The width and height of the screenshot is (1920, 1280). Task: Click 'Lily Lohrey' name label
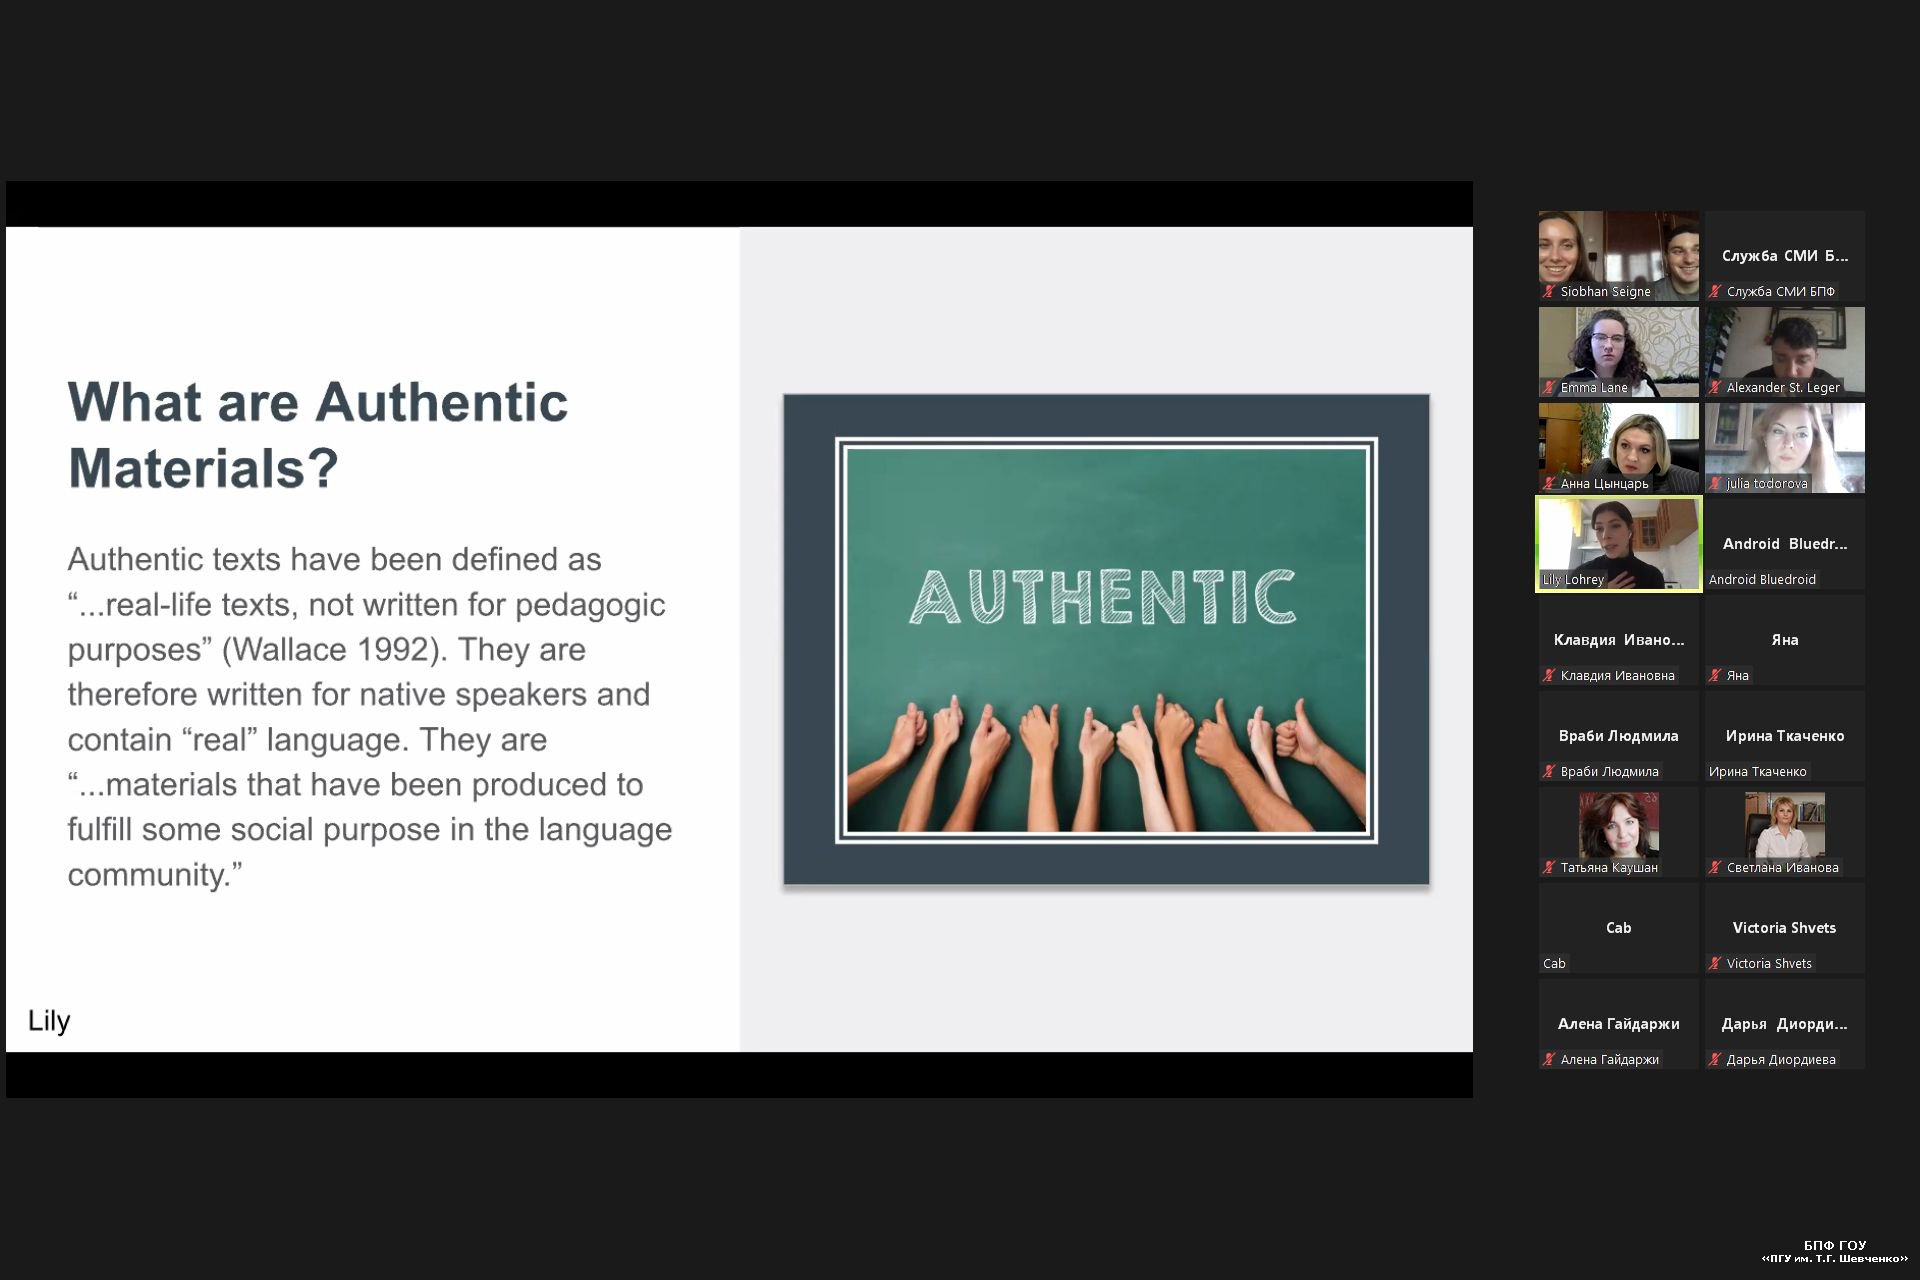pyautogui.click(x=1573, y=580)
